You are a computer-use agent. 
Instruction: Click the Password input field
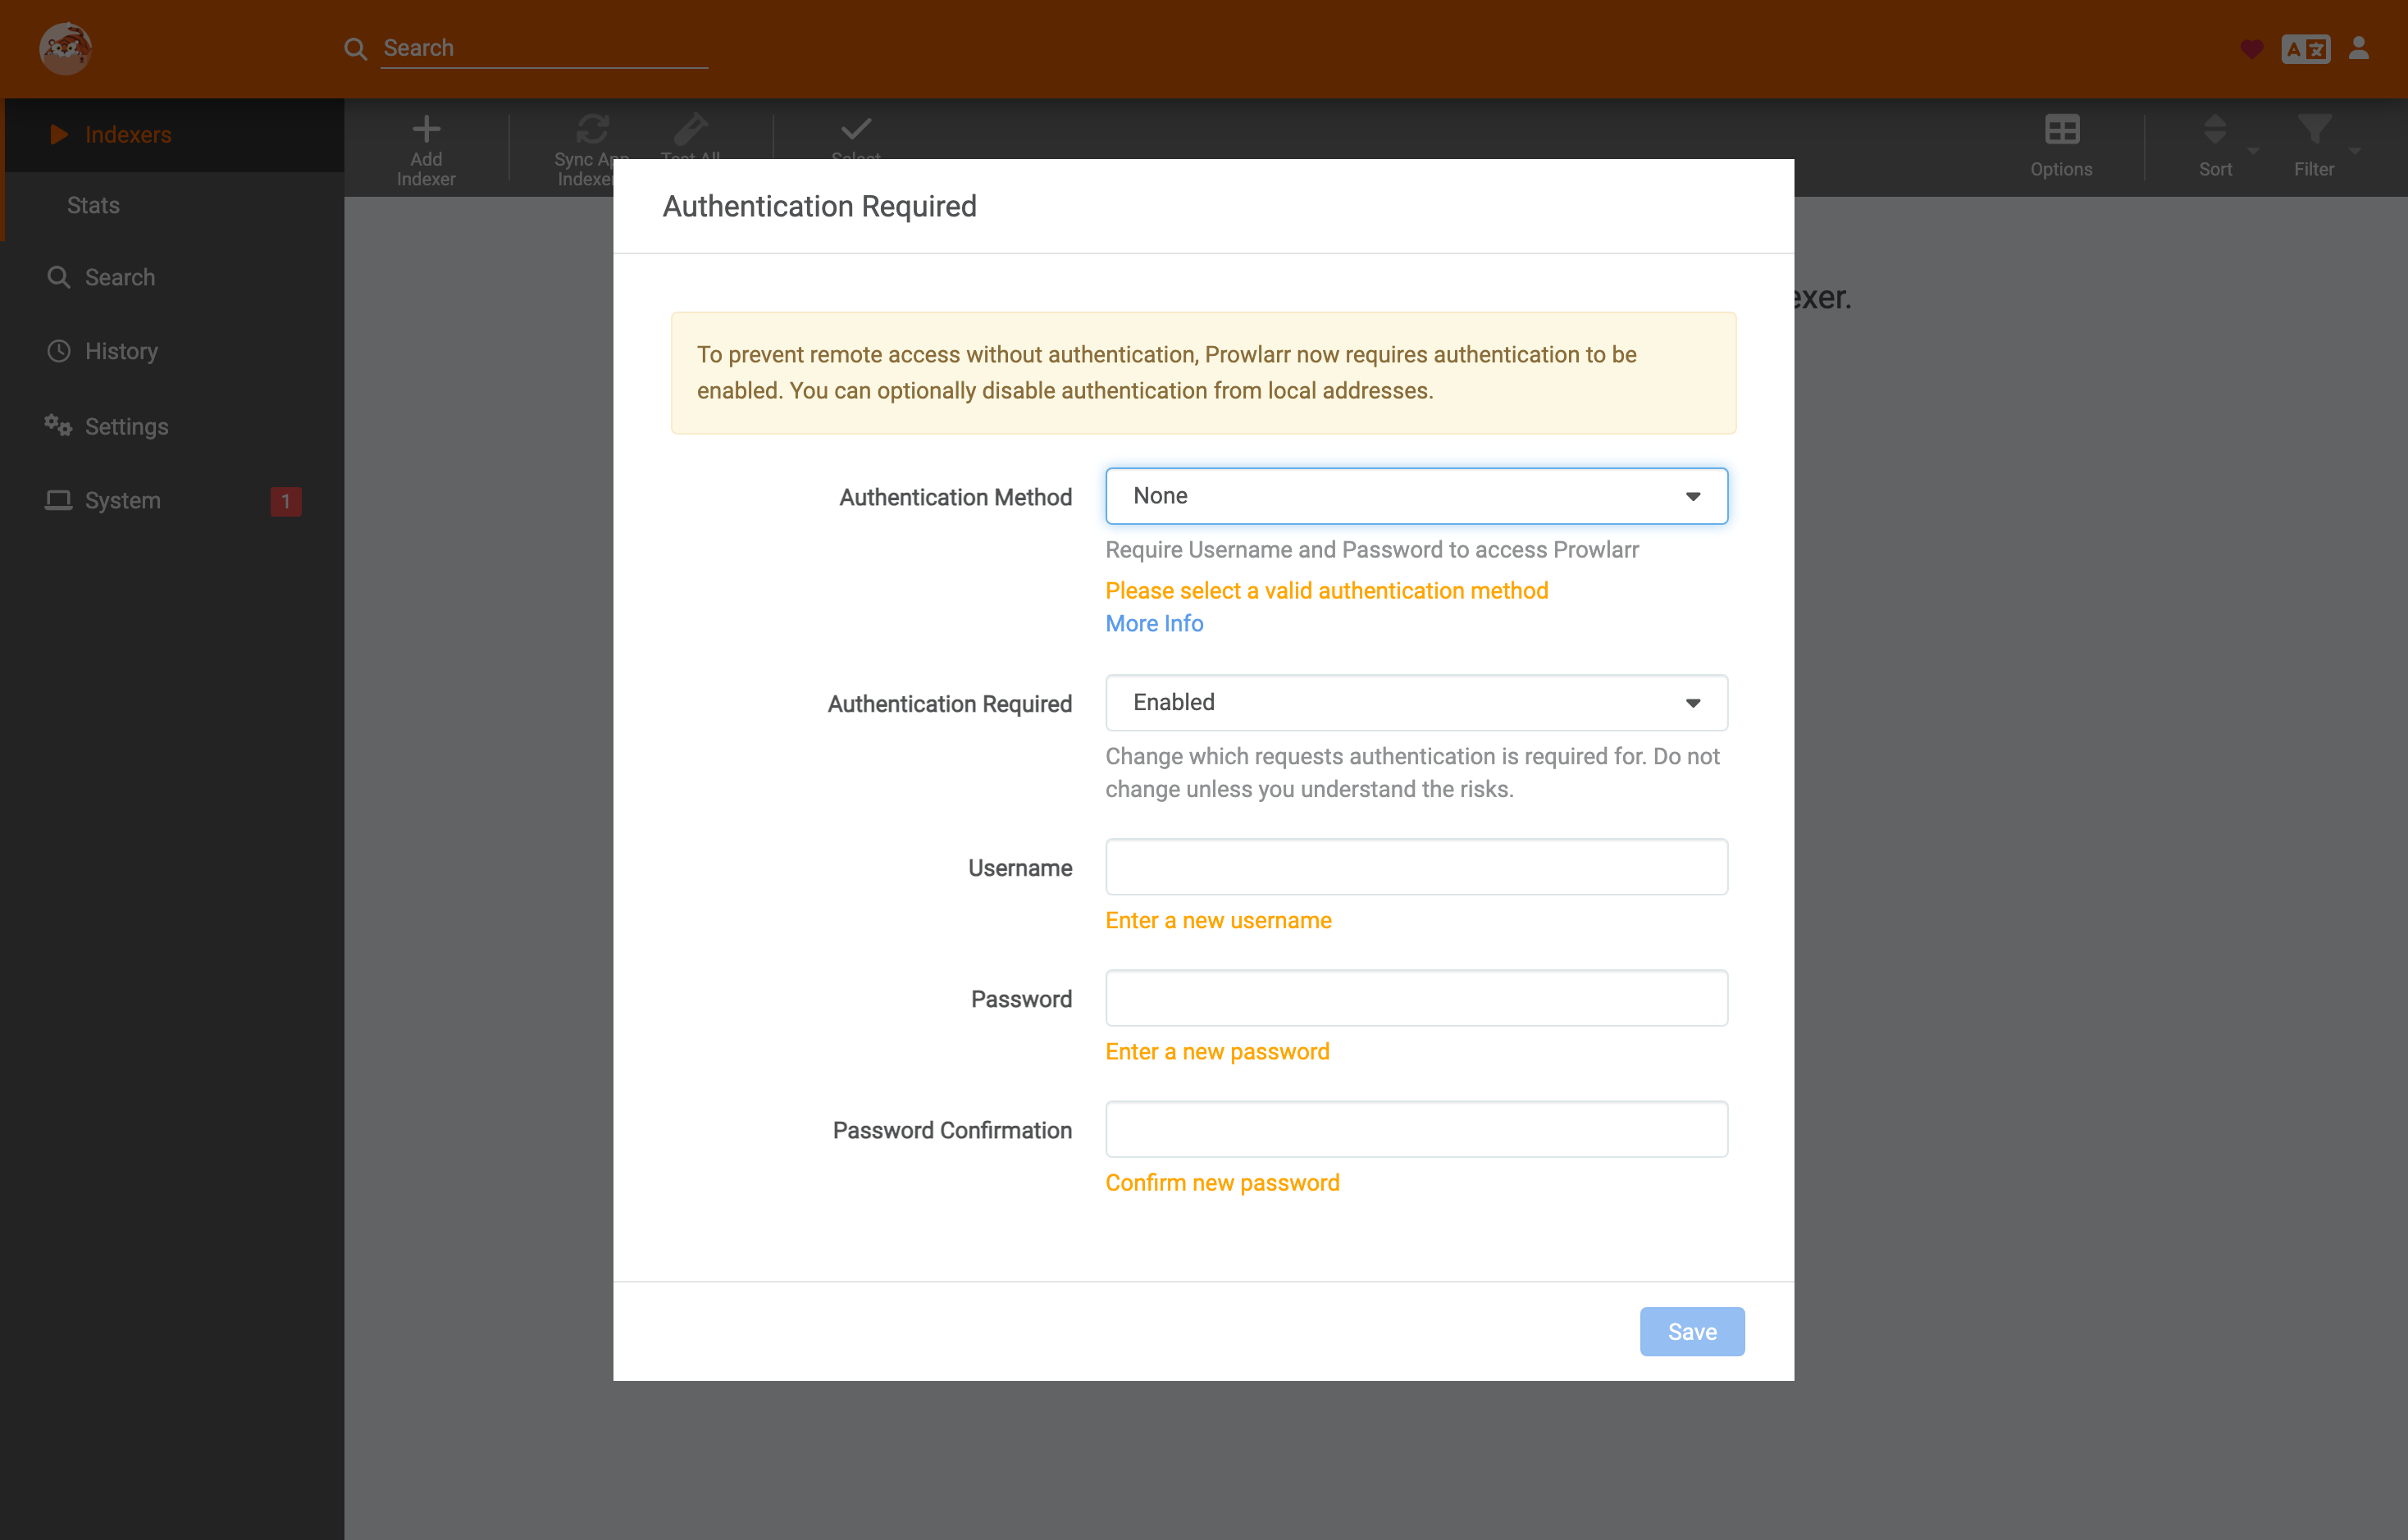tap(1416, 998)
